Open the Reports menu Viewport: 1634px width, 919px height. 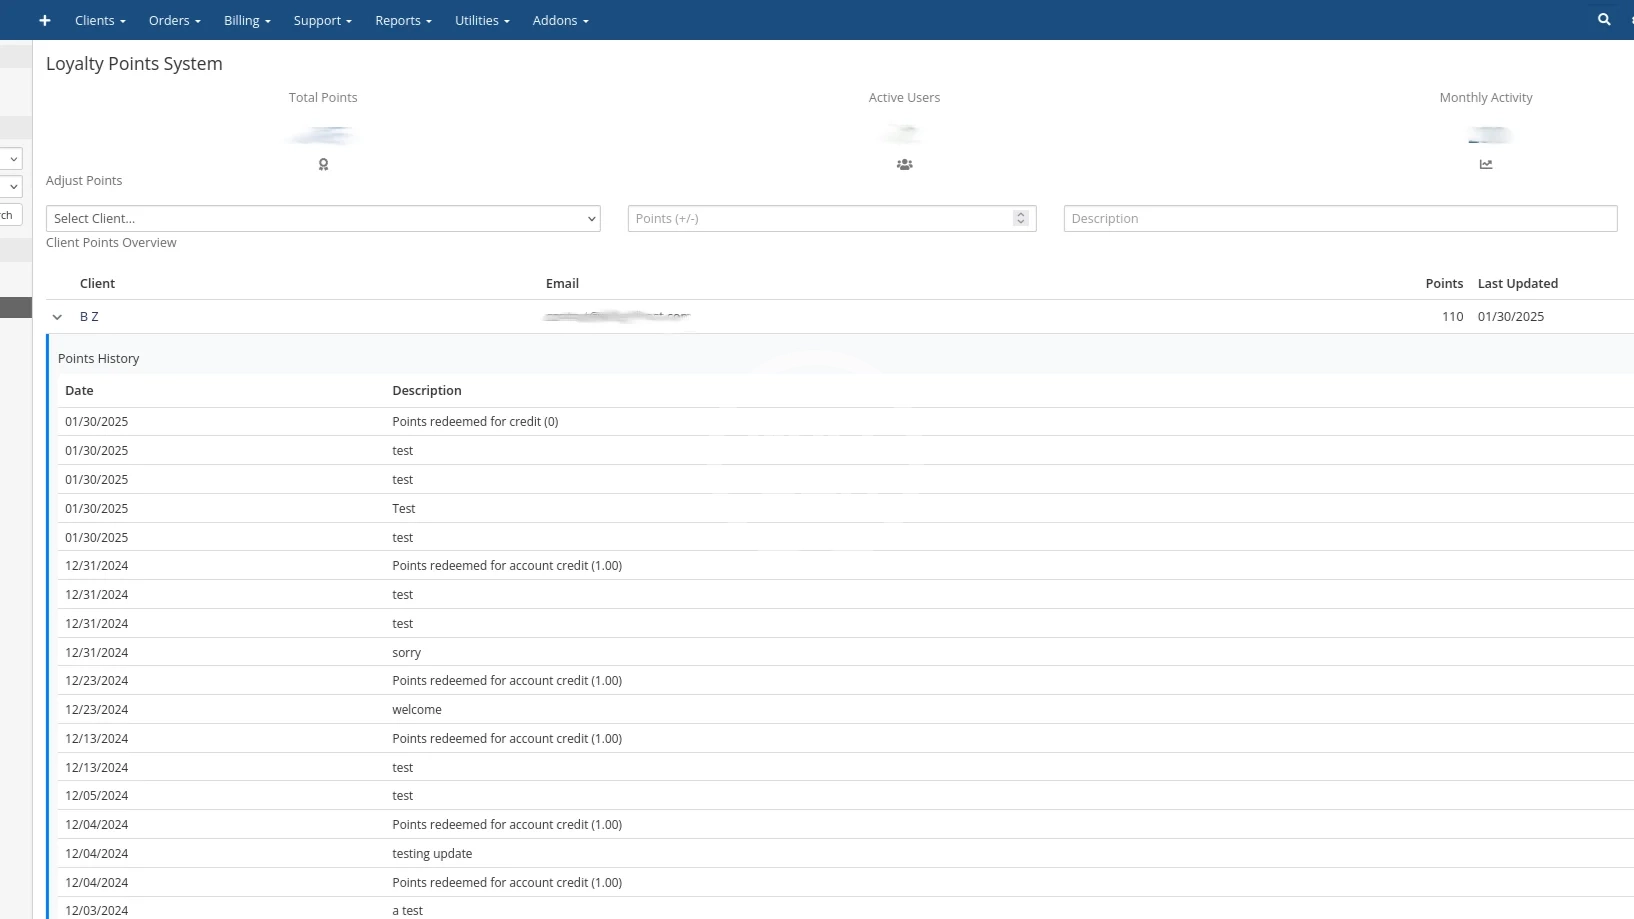click(403, 20)
